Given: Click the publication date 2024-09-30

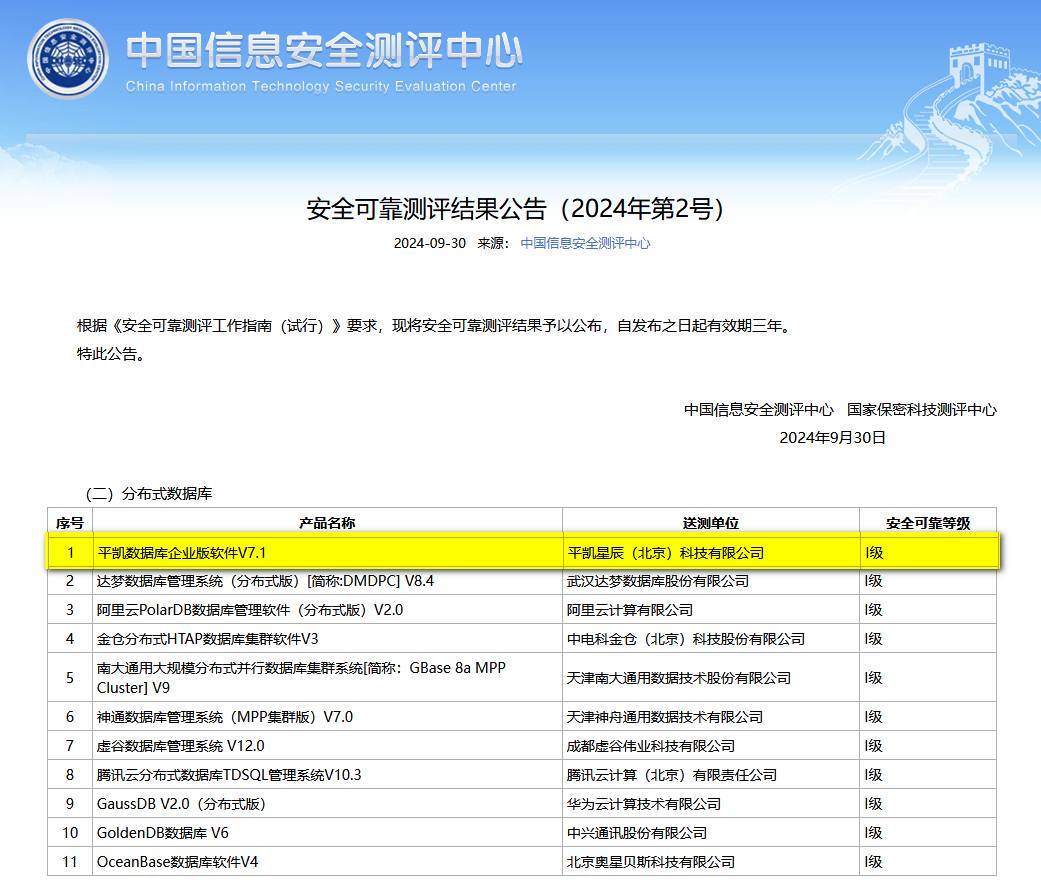Looking at the screenshot, I should pos(430,244).
